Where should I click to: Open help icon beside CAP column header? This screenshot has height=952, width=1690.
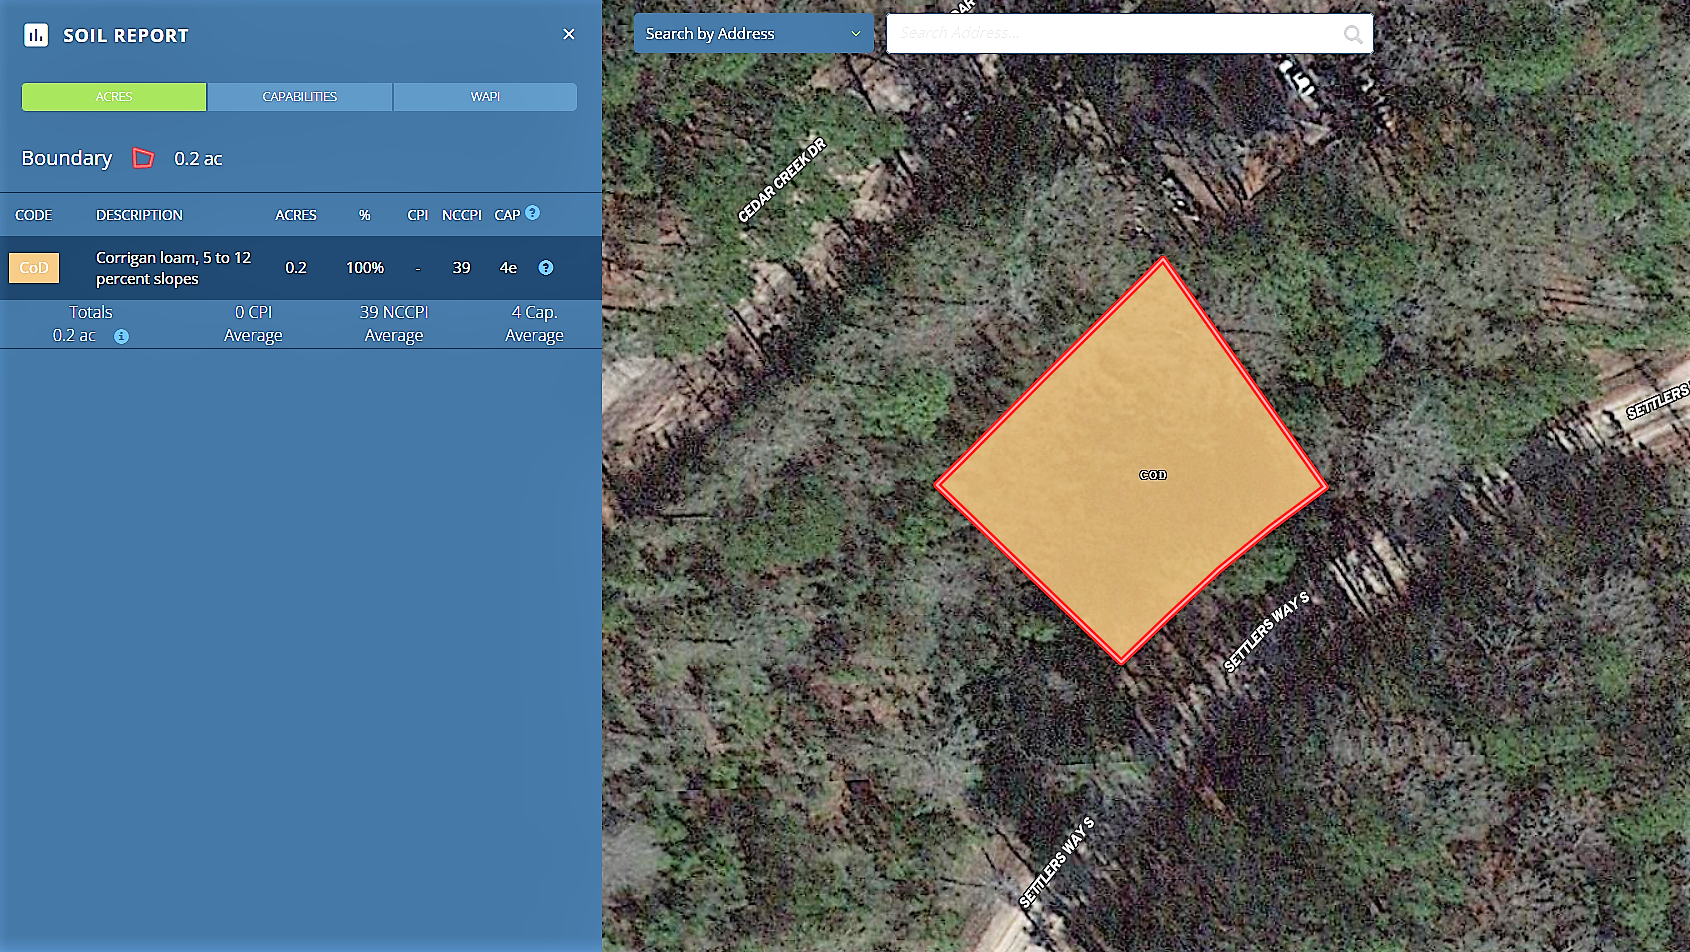point(533,213)
